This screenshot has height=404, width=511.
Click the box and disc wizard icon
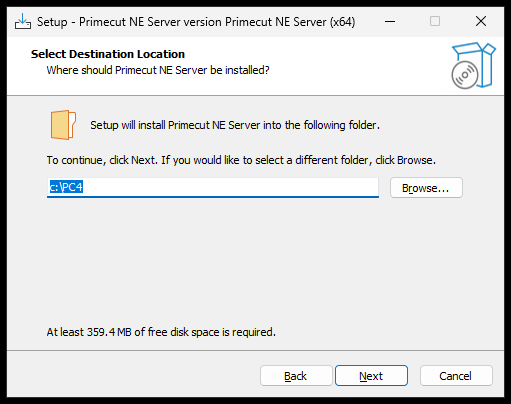[x=473, y=65]
